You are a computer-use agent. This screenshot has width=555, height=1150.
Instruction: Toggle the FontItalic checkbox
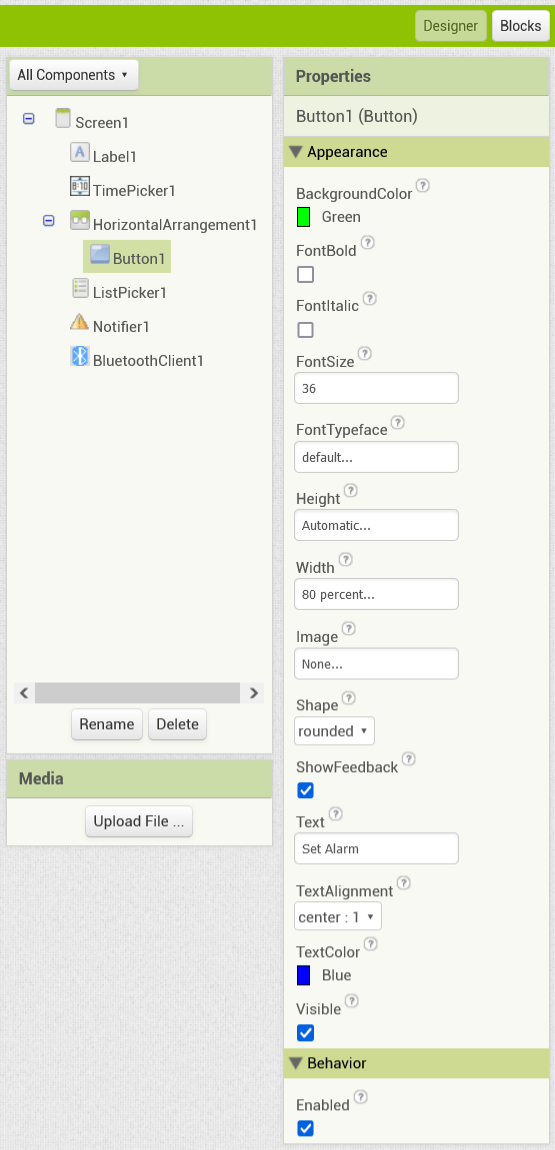(x=306, y=330)
